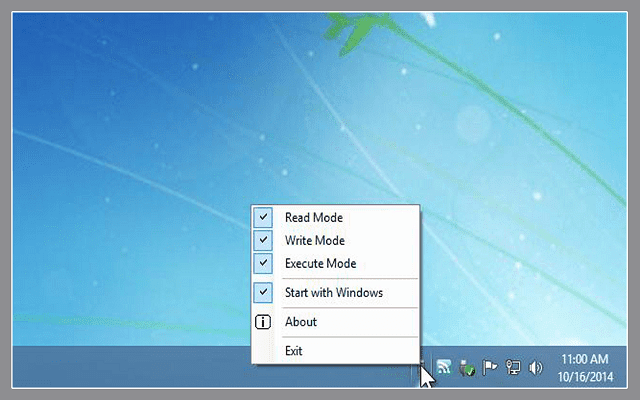Click the Write Mode menu label

(315, 240)
